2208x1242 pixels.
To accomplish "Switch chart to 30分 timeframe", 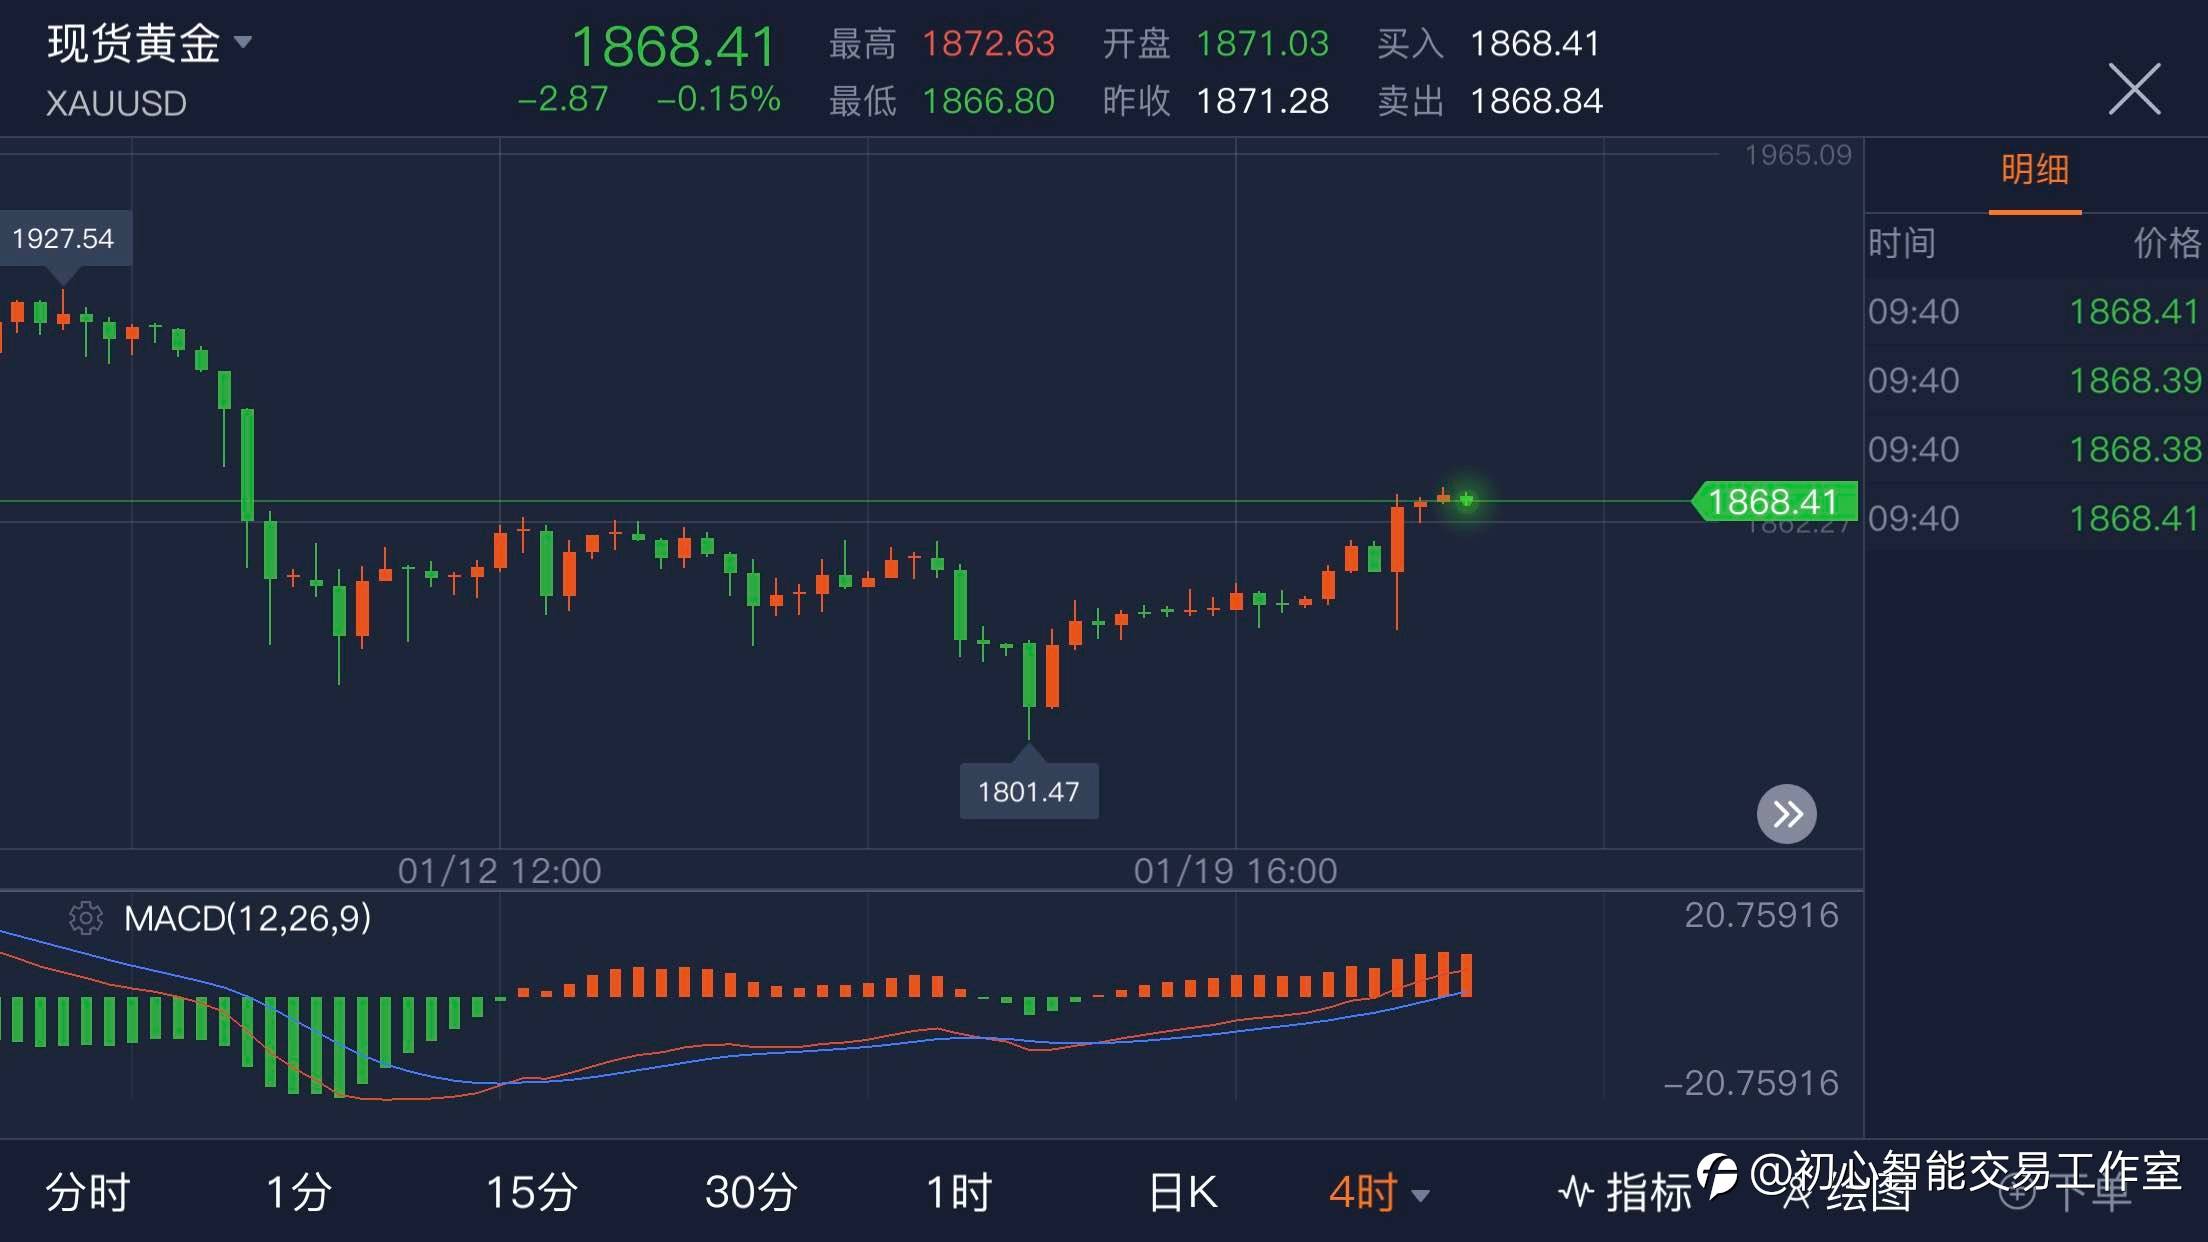I will point(751,1192).
